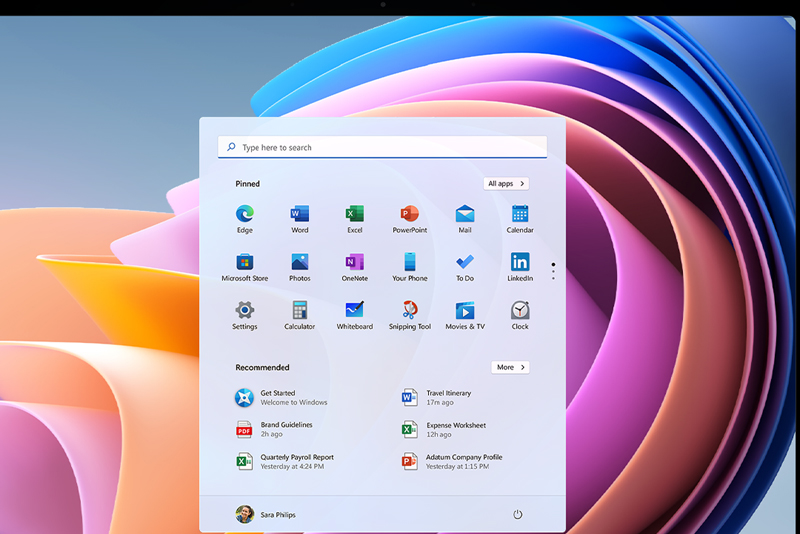
Task: Open the Quarterly Payroll Report spreadsheet
Action: 285,462
